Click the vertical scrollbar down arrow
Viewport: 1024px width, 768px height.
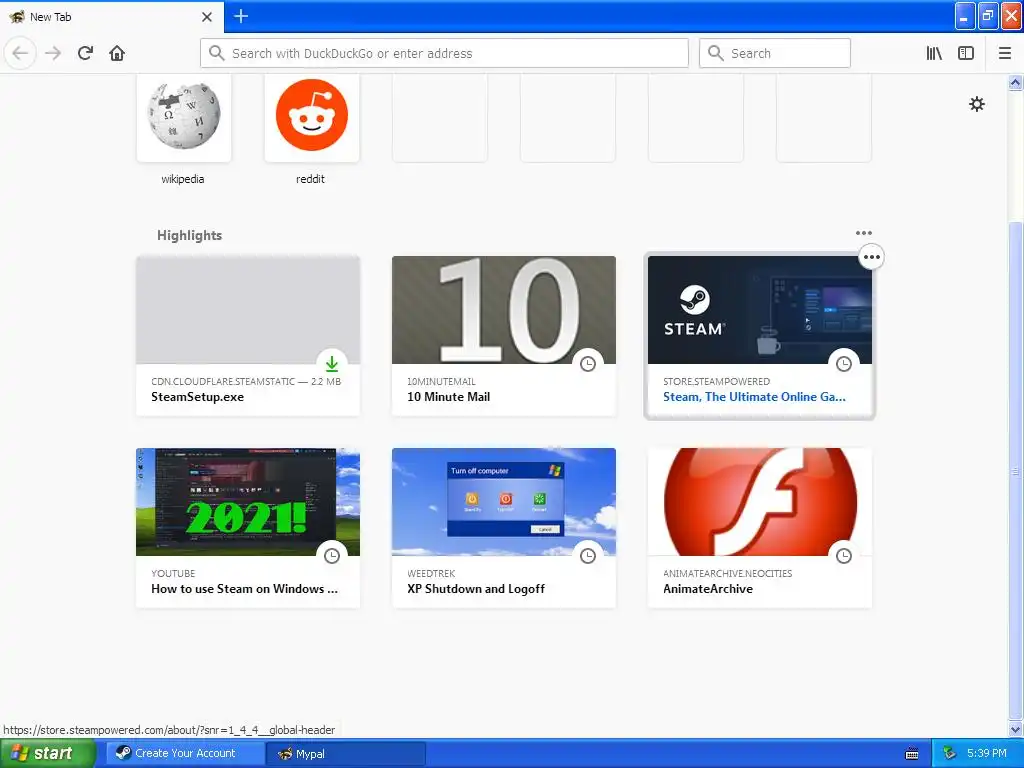point(1016,729)
